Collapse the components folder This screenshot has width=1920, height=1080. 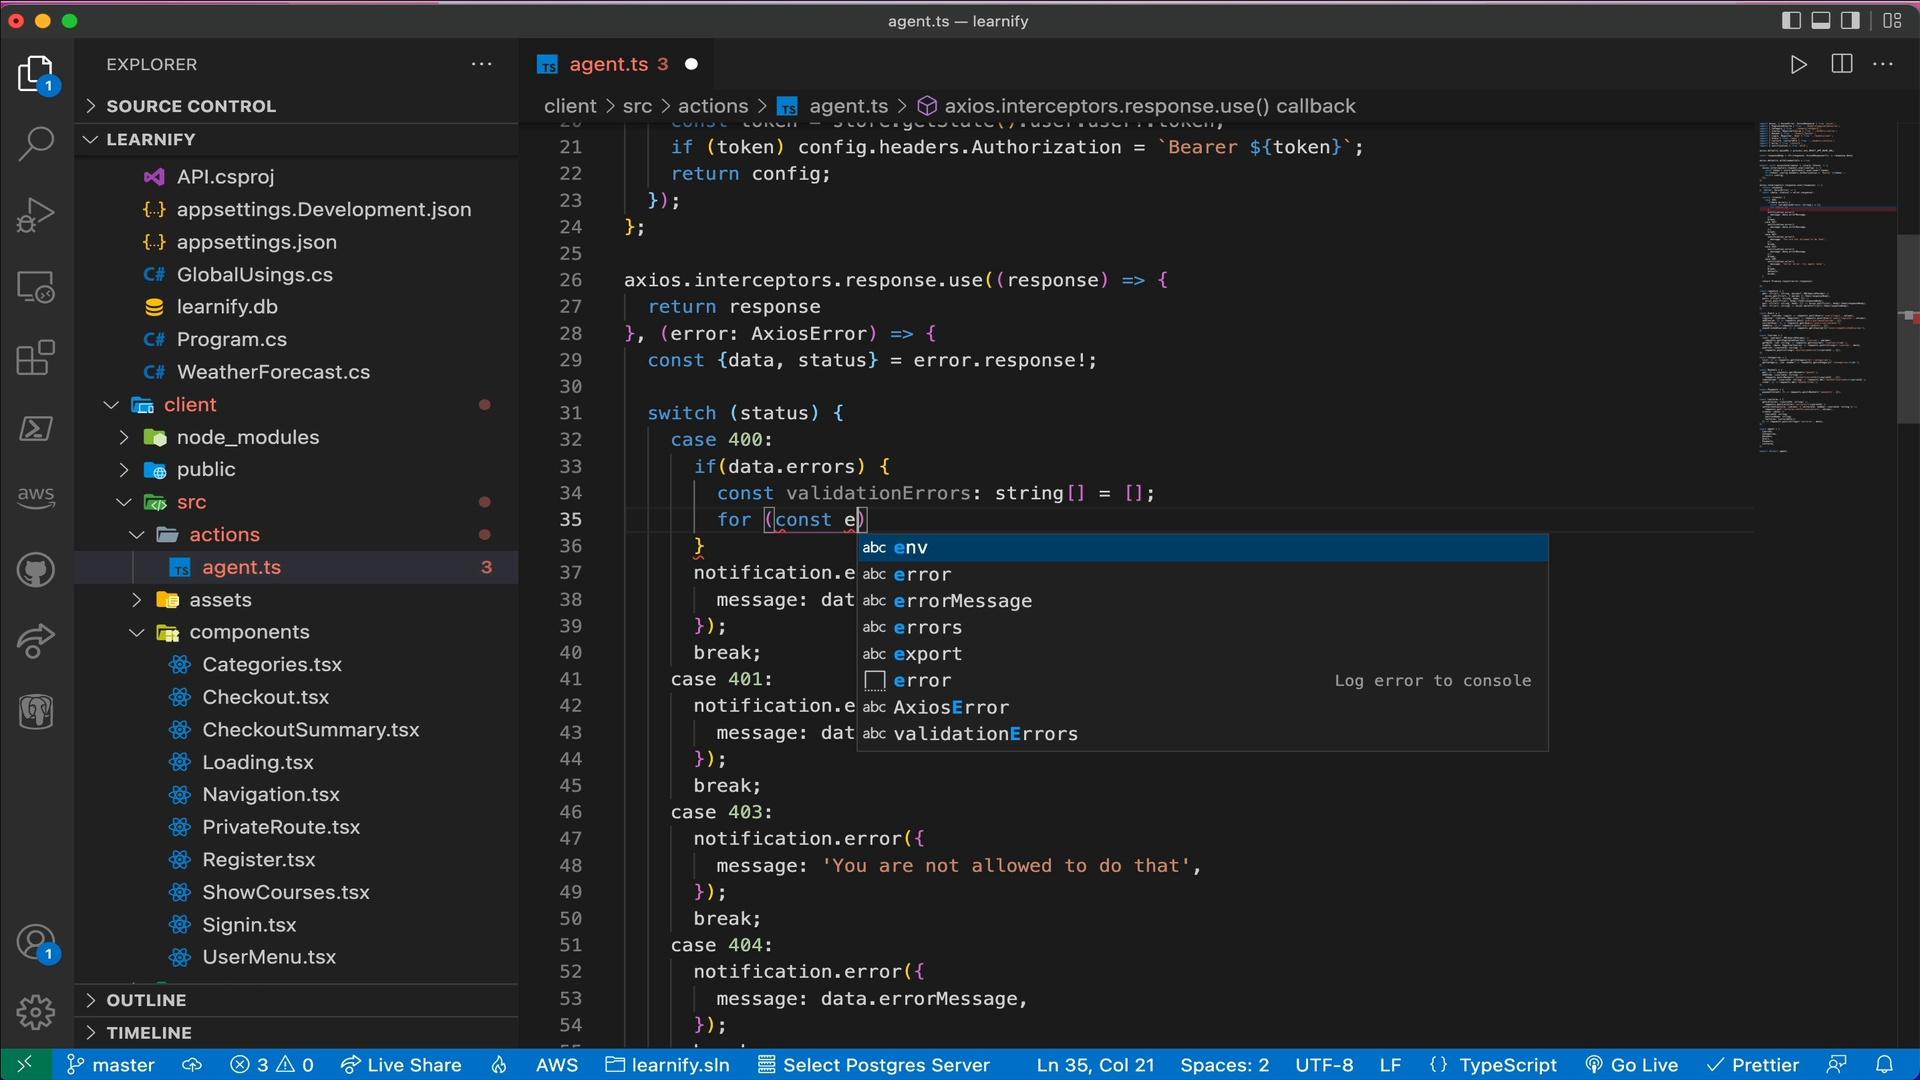click(249, 632)
